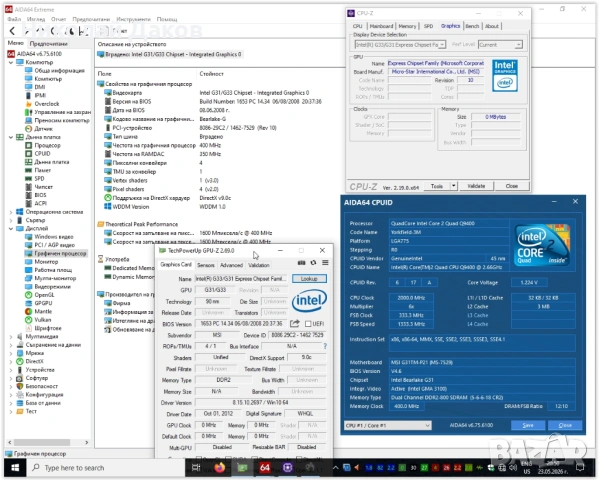599x480 pixels.
Task: Open the Файл menu in AIDA64
Action: [15, 19]
